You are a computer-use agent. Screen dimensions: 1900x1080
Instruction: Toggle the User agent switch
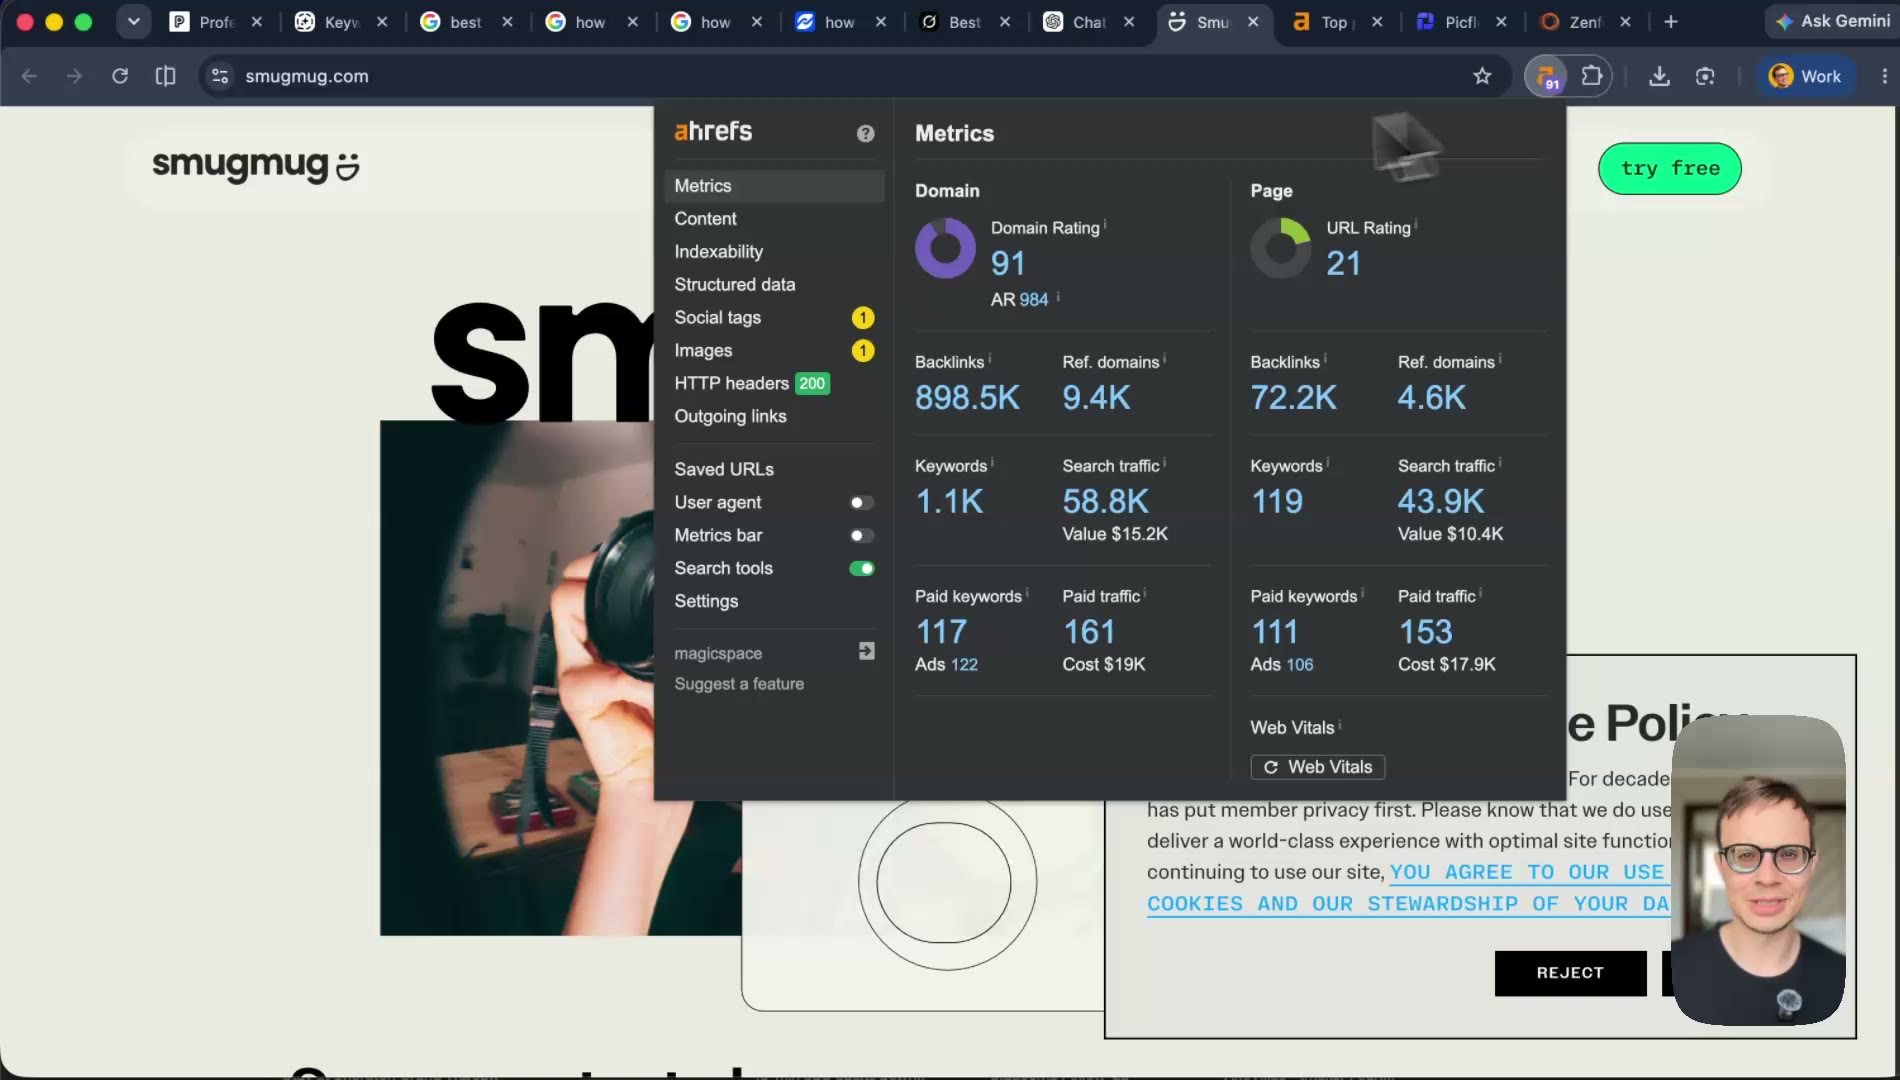(x=861, y=503)
